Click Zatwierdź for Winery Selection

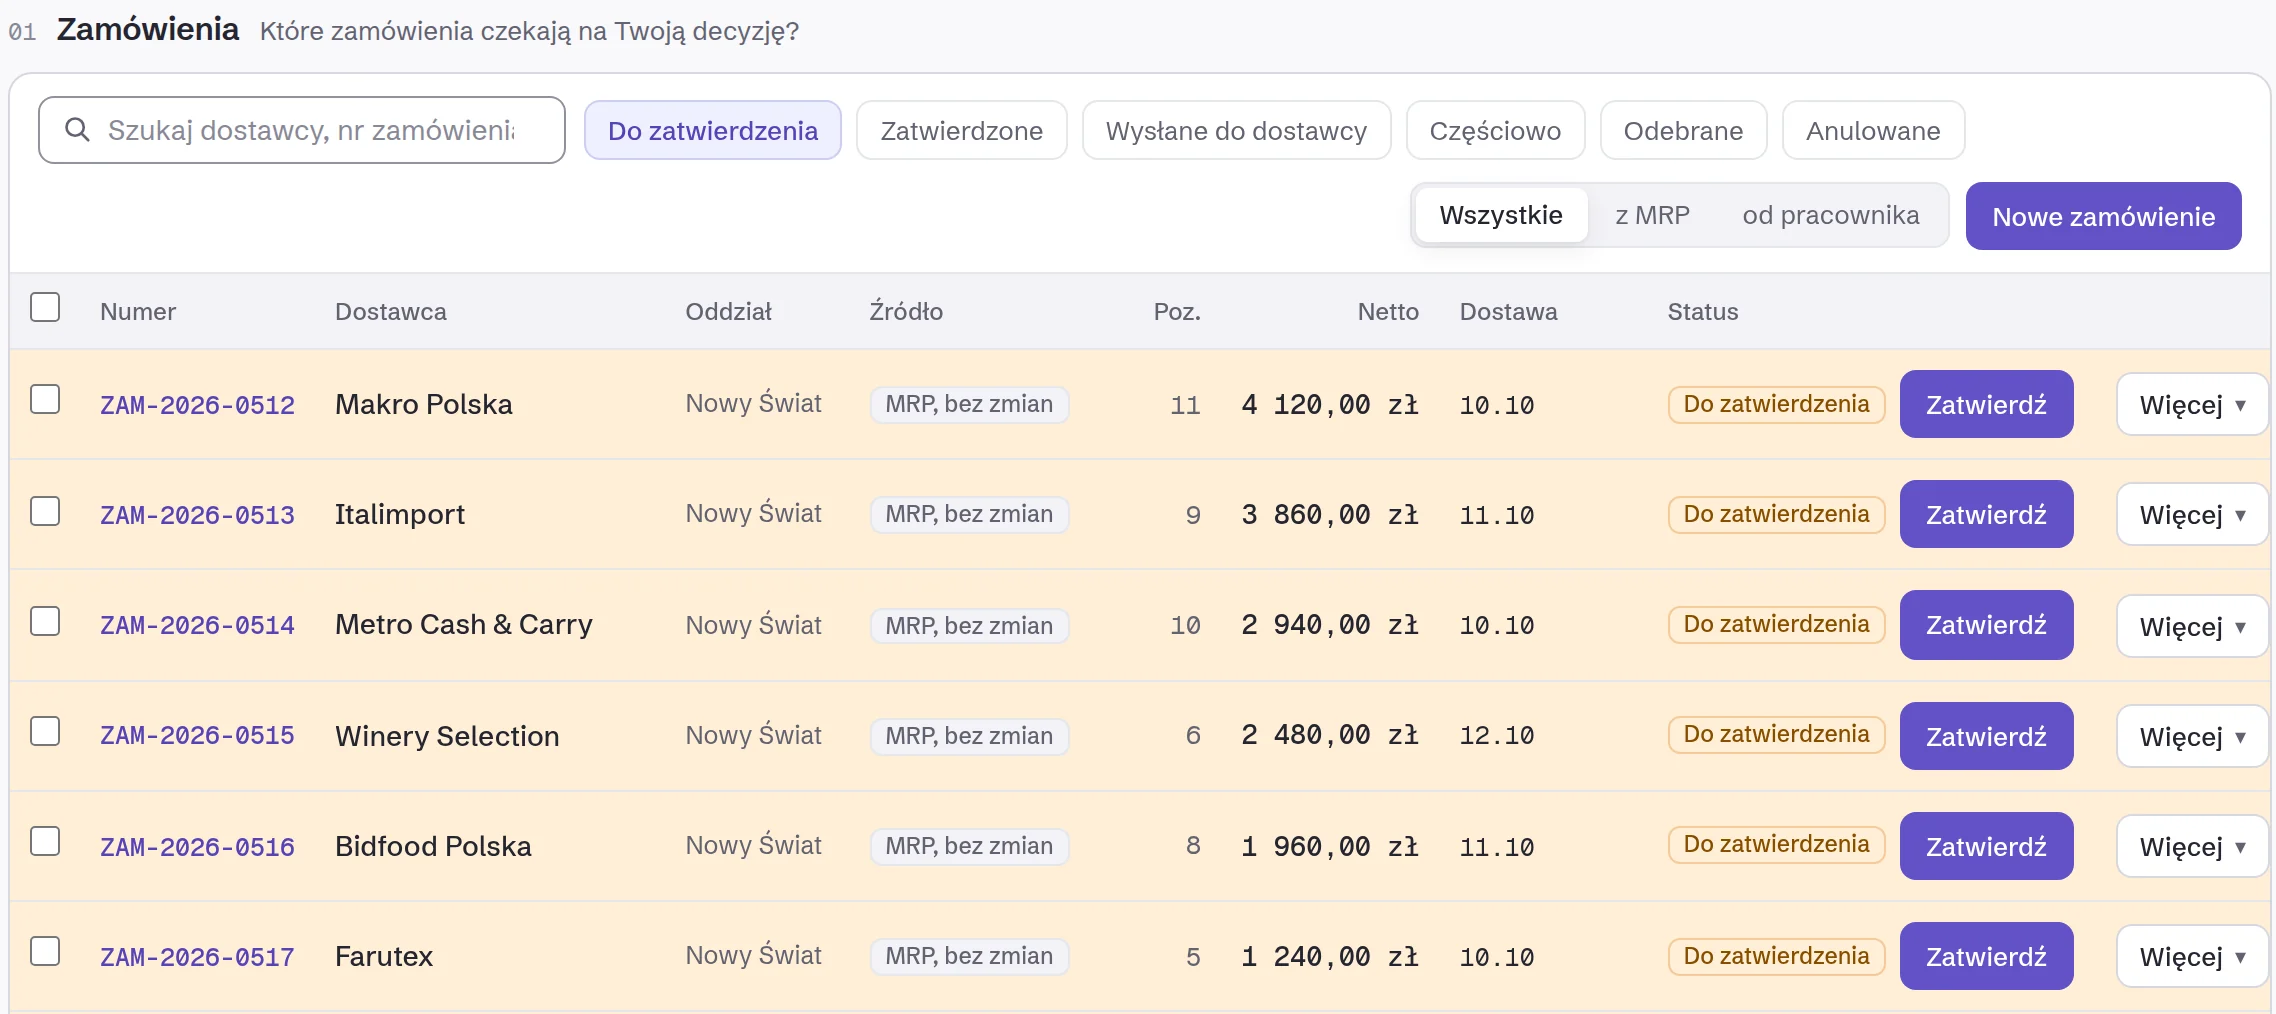pyautogui.click(x=1986, y=736)
